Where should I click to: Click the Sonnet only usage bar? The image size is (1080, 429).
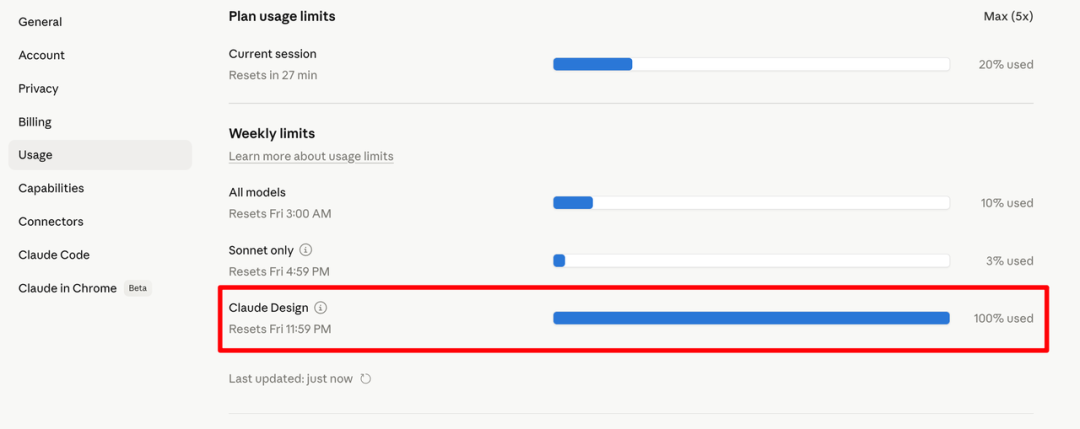tap(751, 261)
